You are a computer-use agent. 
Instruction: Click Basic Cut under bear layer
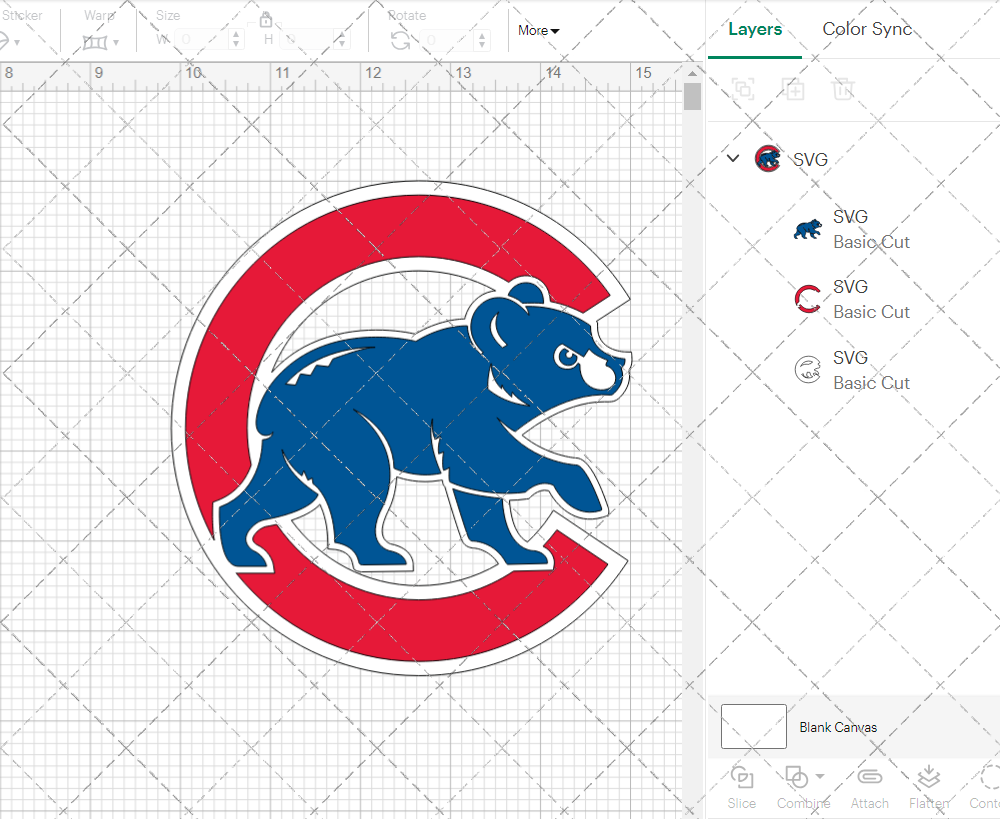tap(871, 242)
